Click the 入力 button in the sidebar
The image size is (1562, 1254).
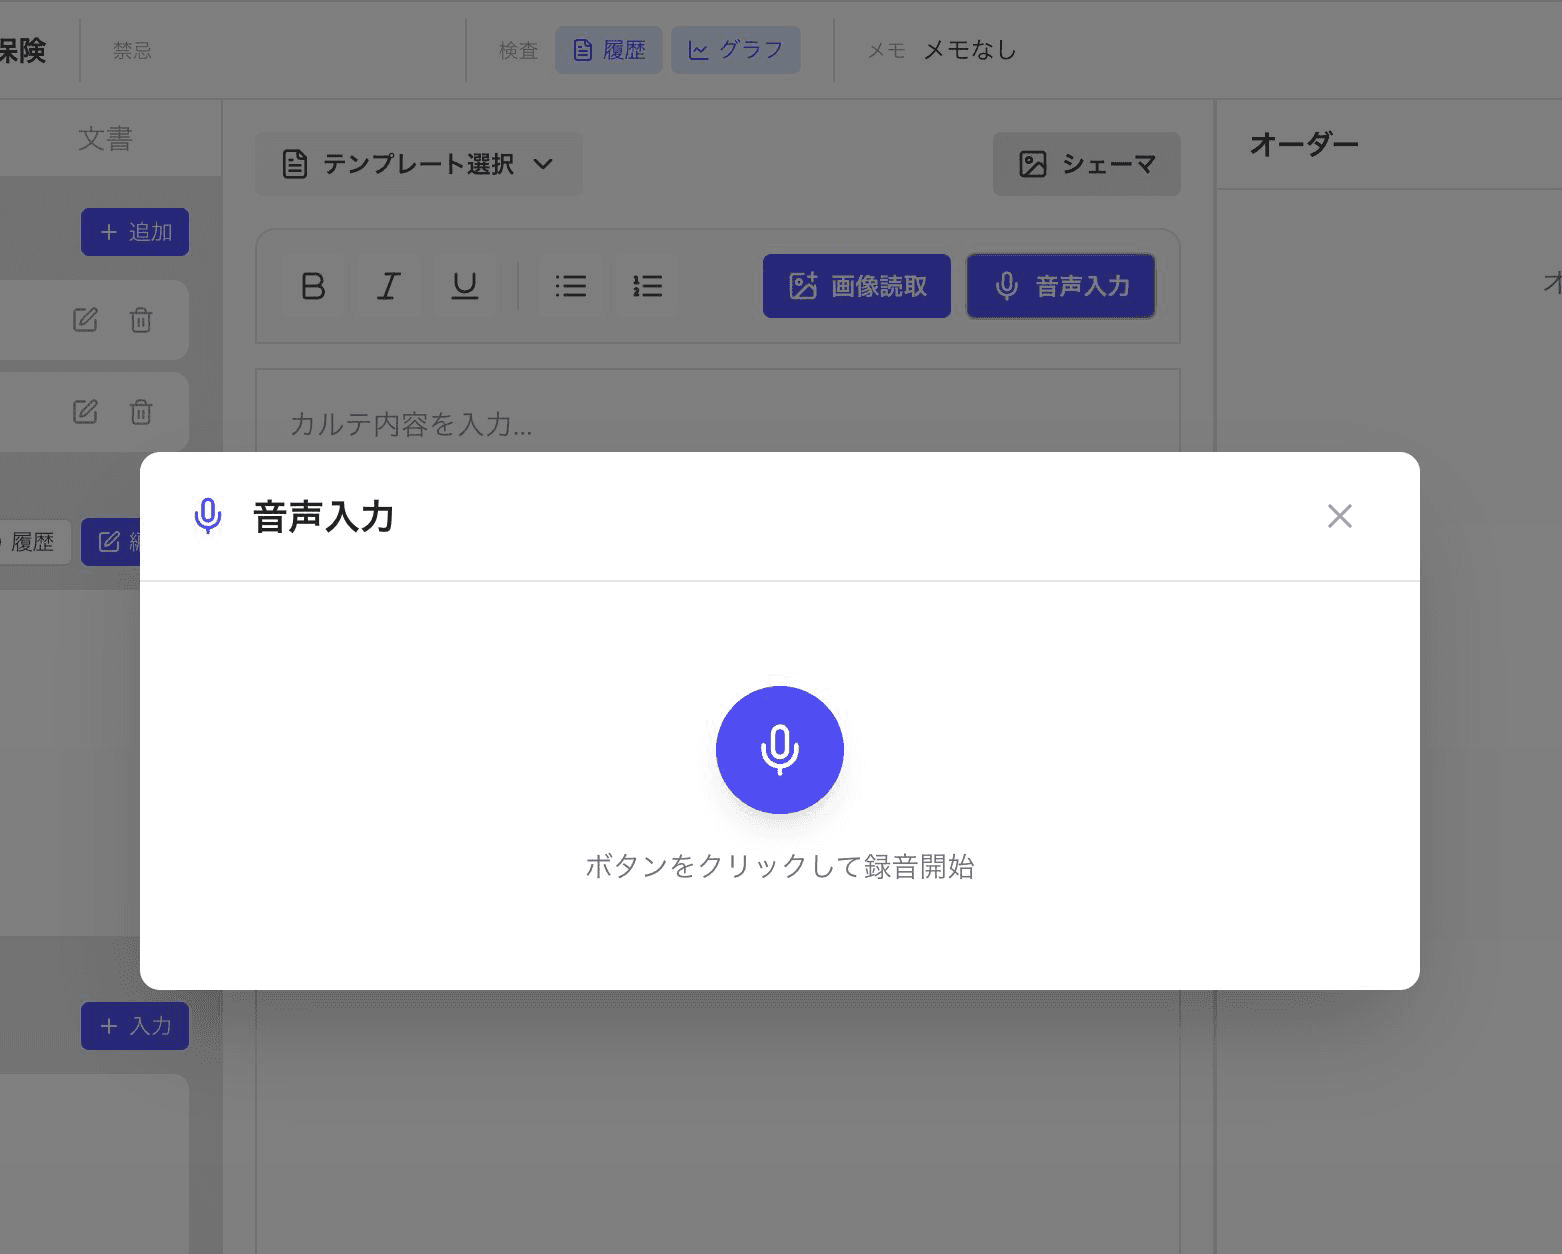tap(135, 1026)
